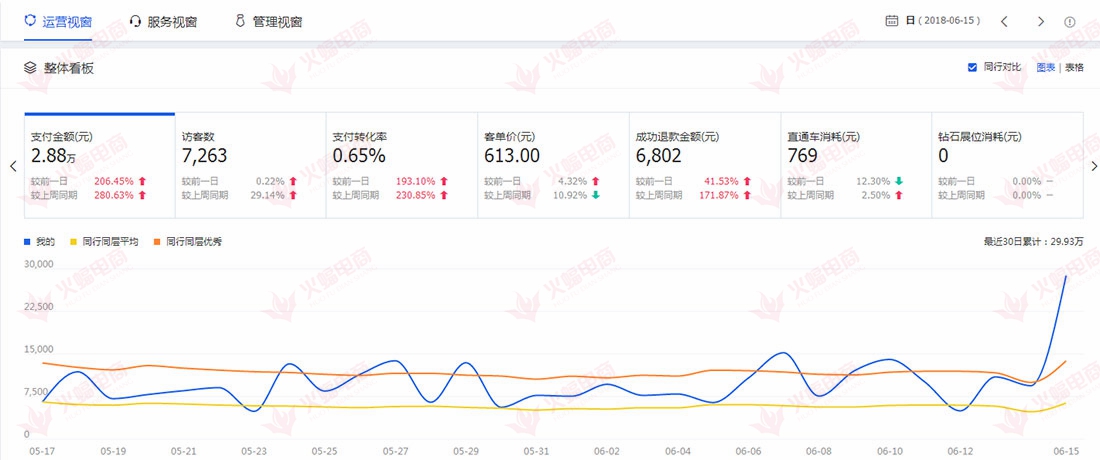Click the medal icon for 管理视窗

click(240, 21)
